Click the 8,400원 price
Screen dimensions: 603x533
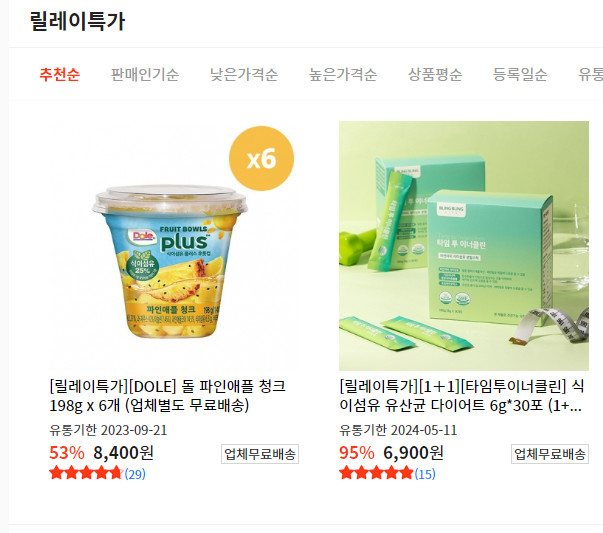(x=123, y=453)
